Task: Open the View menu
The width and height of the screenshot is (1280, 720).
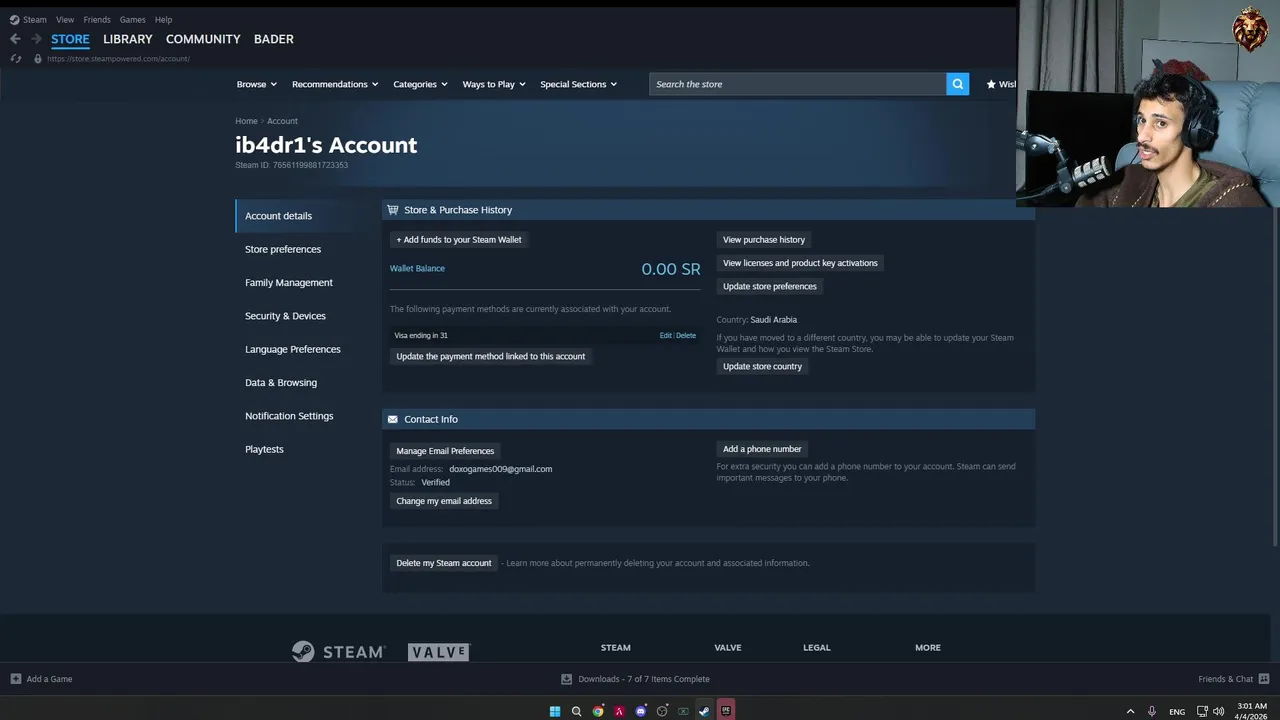Action: 65,19
